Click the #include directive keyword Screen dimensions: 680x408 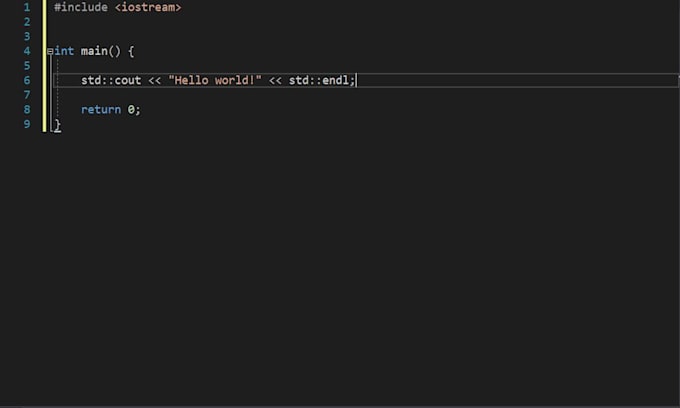point(81,7)
